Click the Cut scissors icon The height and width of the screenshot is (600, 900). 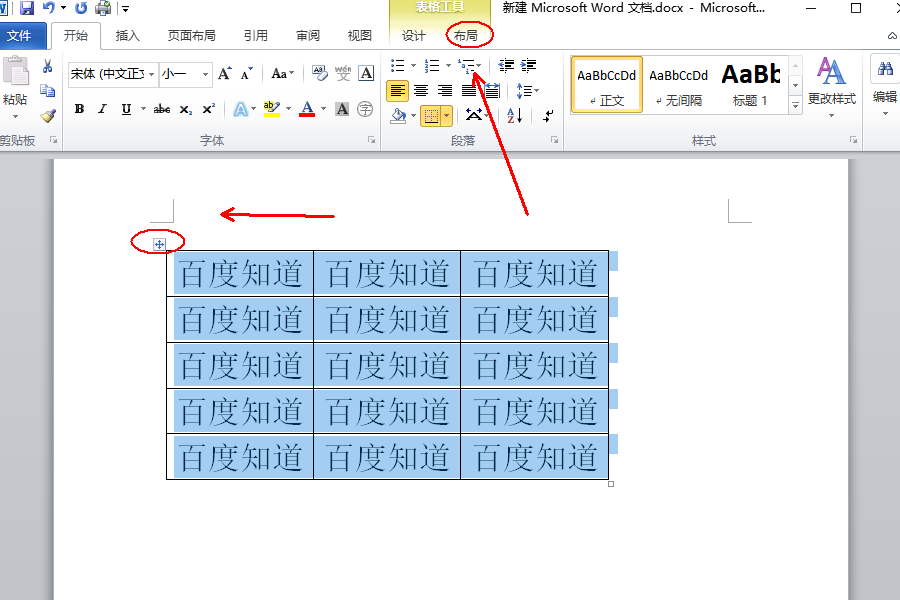48,67
